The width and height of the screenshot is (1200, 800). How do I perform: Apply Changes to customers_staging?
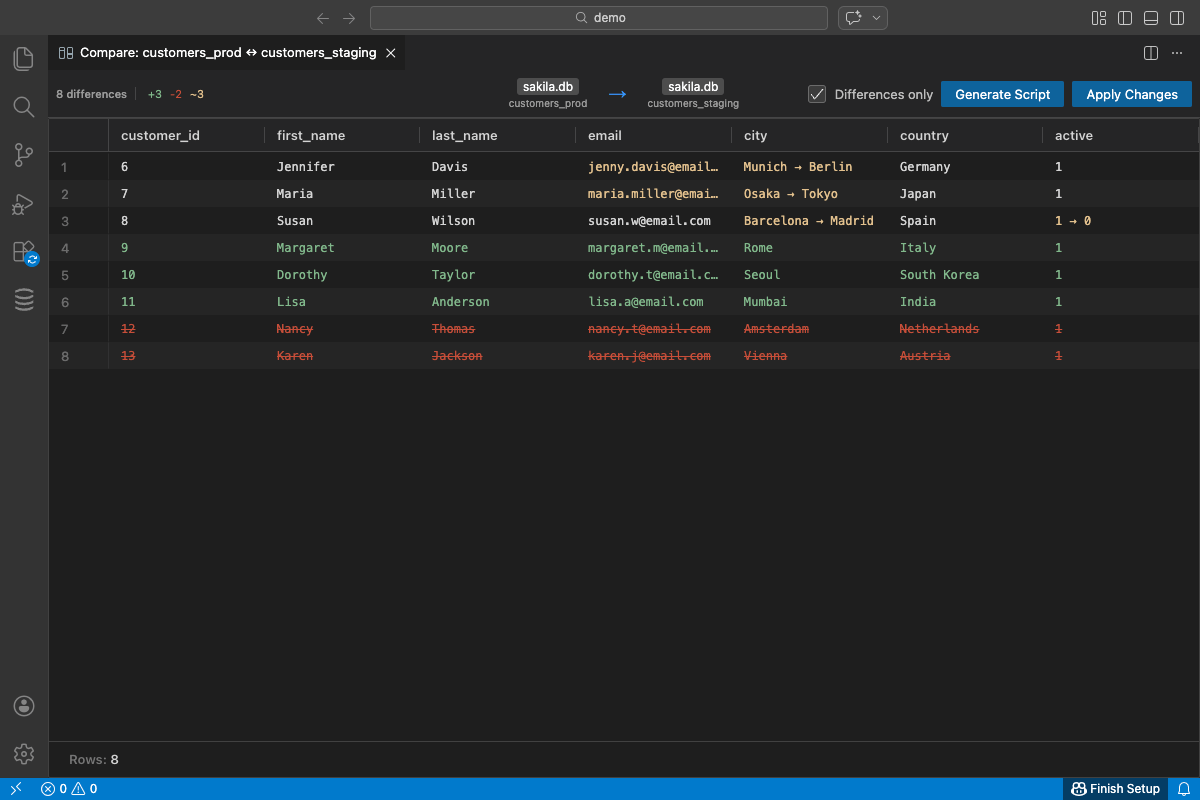coord(1131,93)
